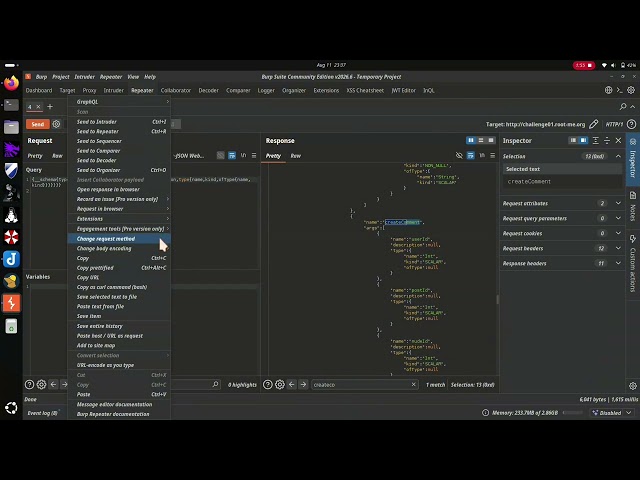Go to next response search match
640x480 pixels.
[303, 384]
